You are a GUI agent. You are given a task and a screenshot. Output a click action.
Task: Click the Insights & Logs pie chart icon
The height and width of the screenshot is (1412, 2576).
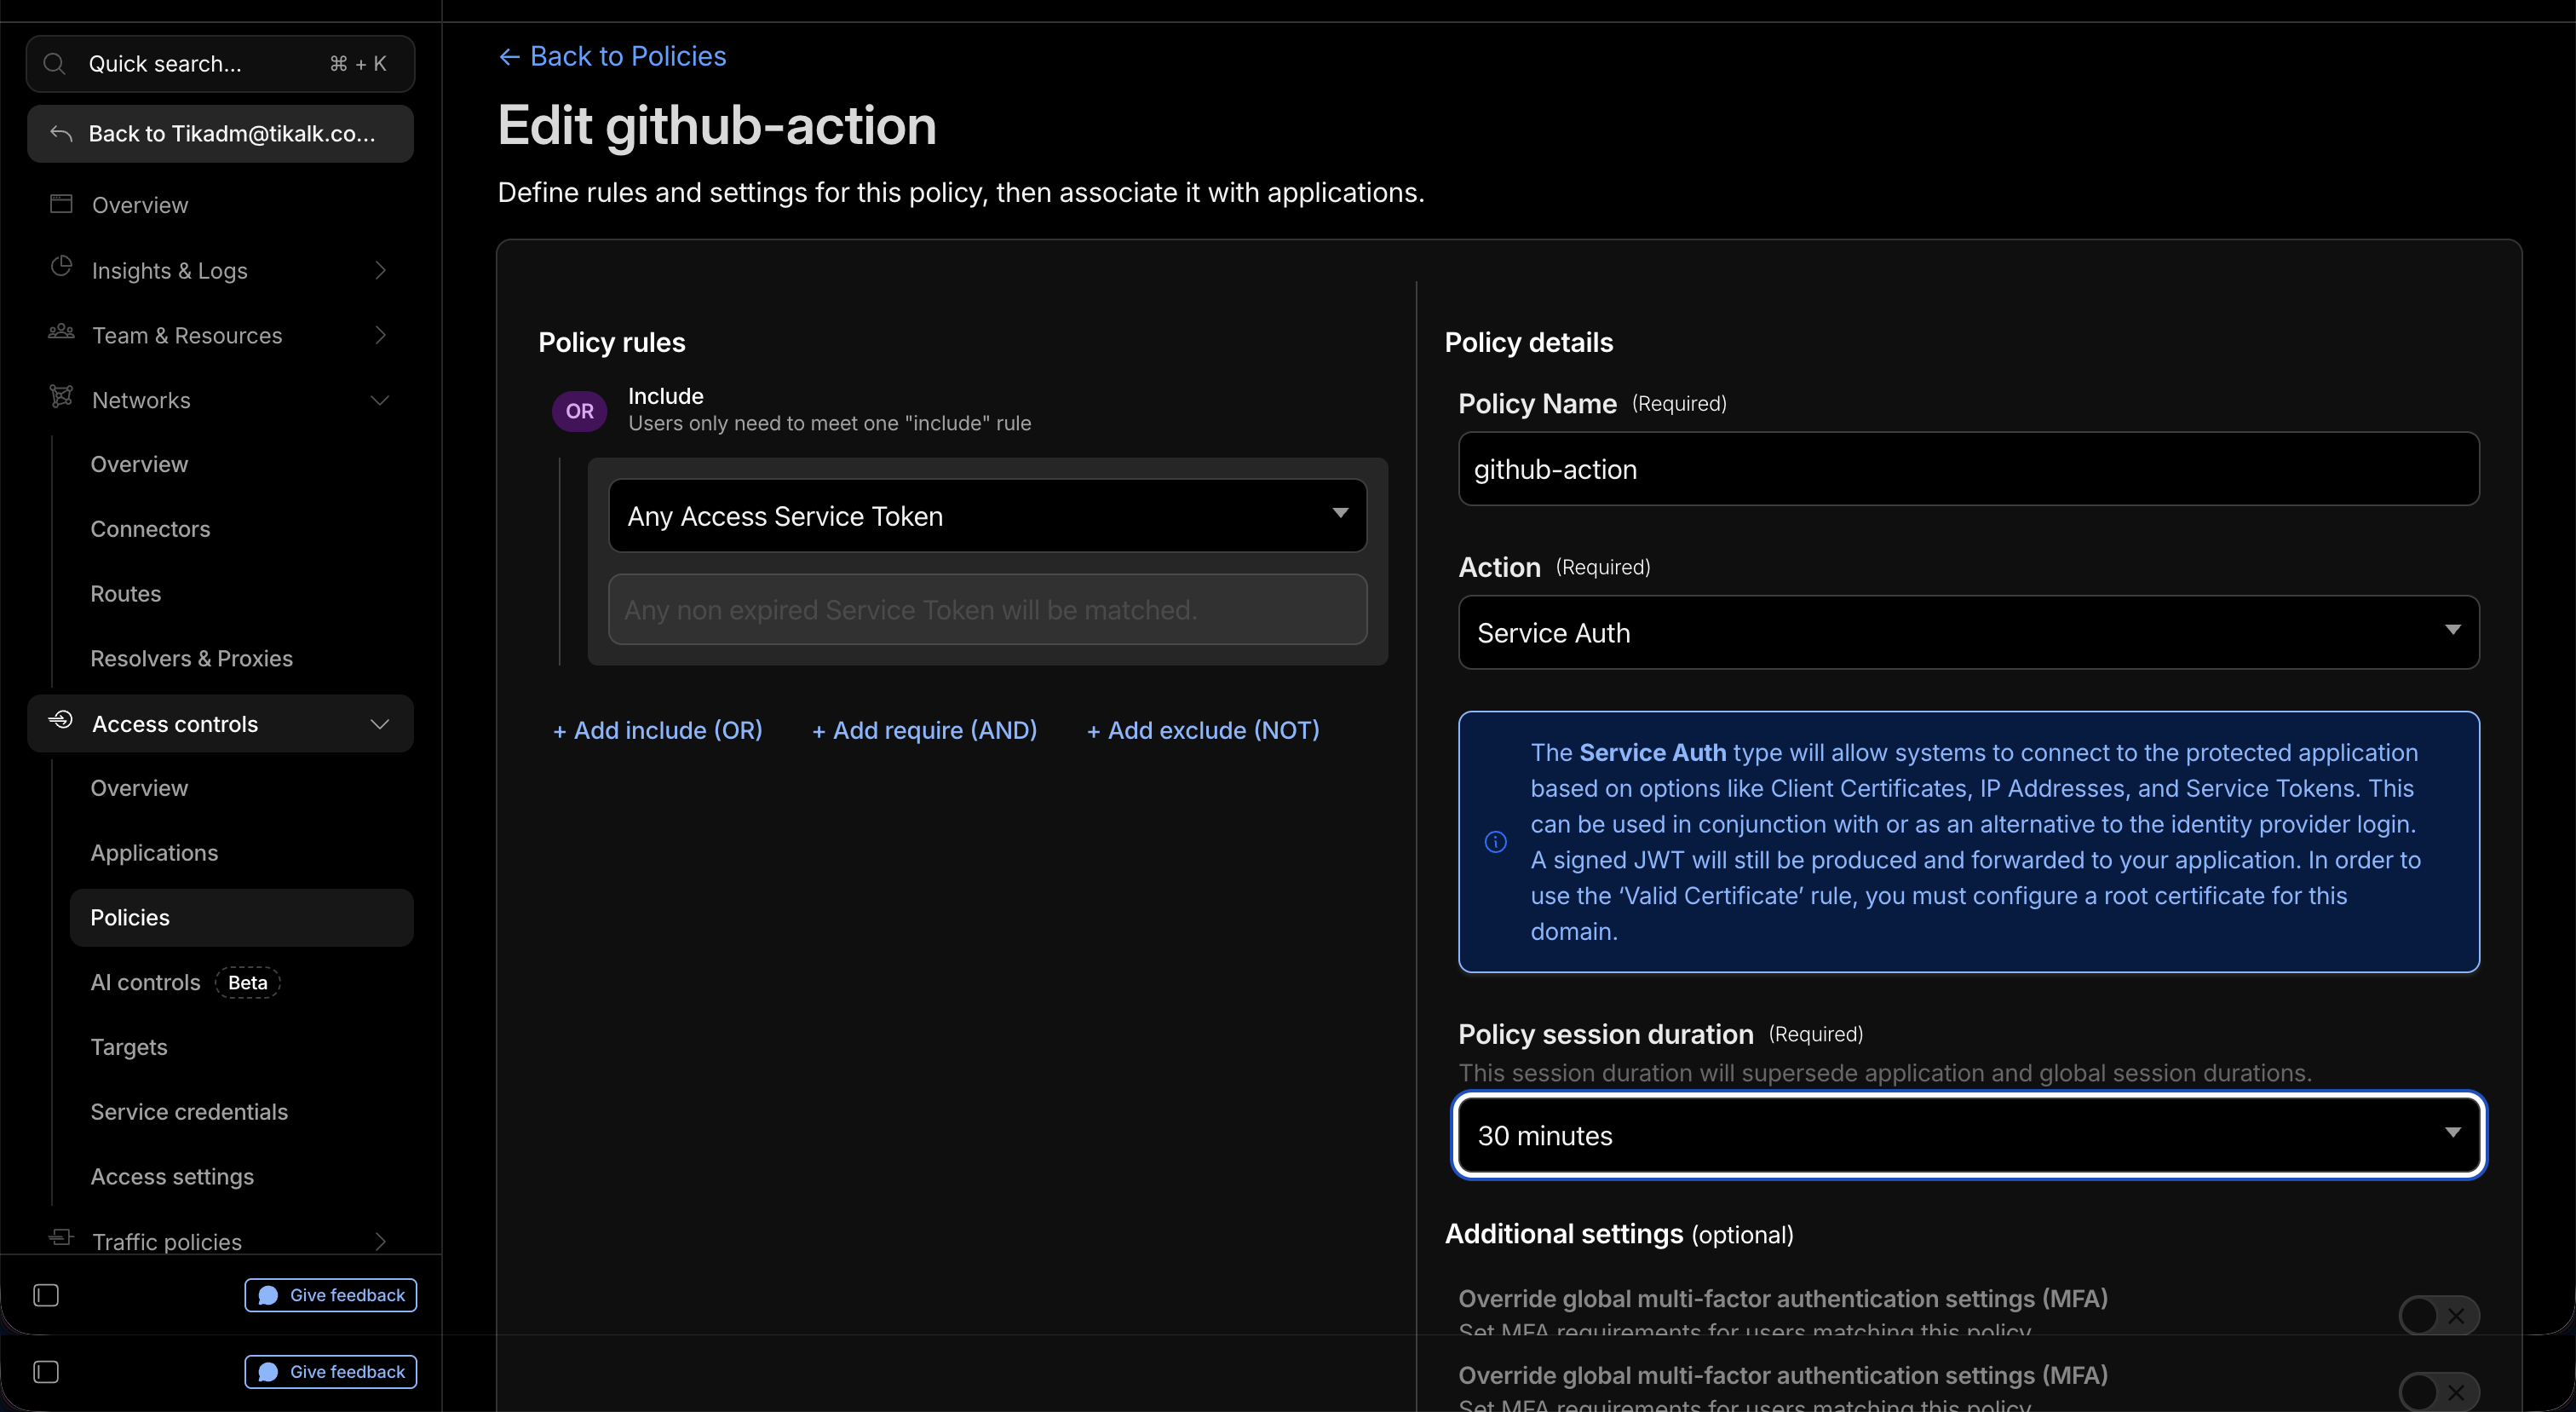(61, 267)
